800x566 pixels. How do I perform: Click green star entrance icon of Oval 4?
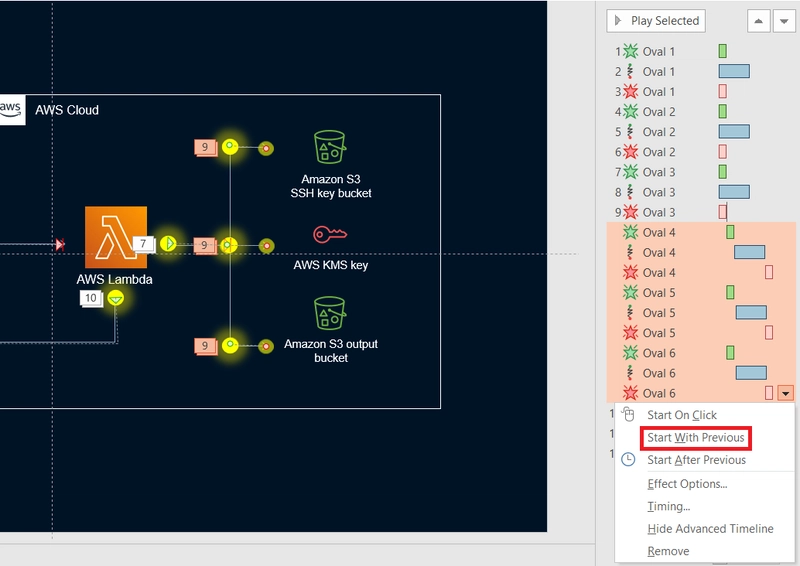pyautogui.click(x=631, y=232)
